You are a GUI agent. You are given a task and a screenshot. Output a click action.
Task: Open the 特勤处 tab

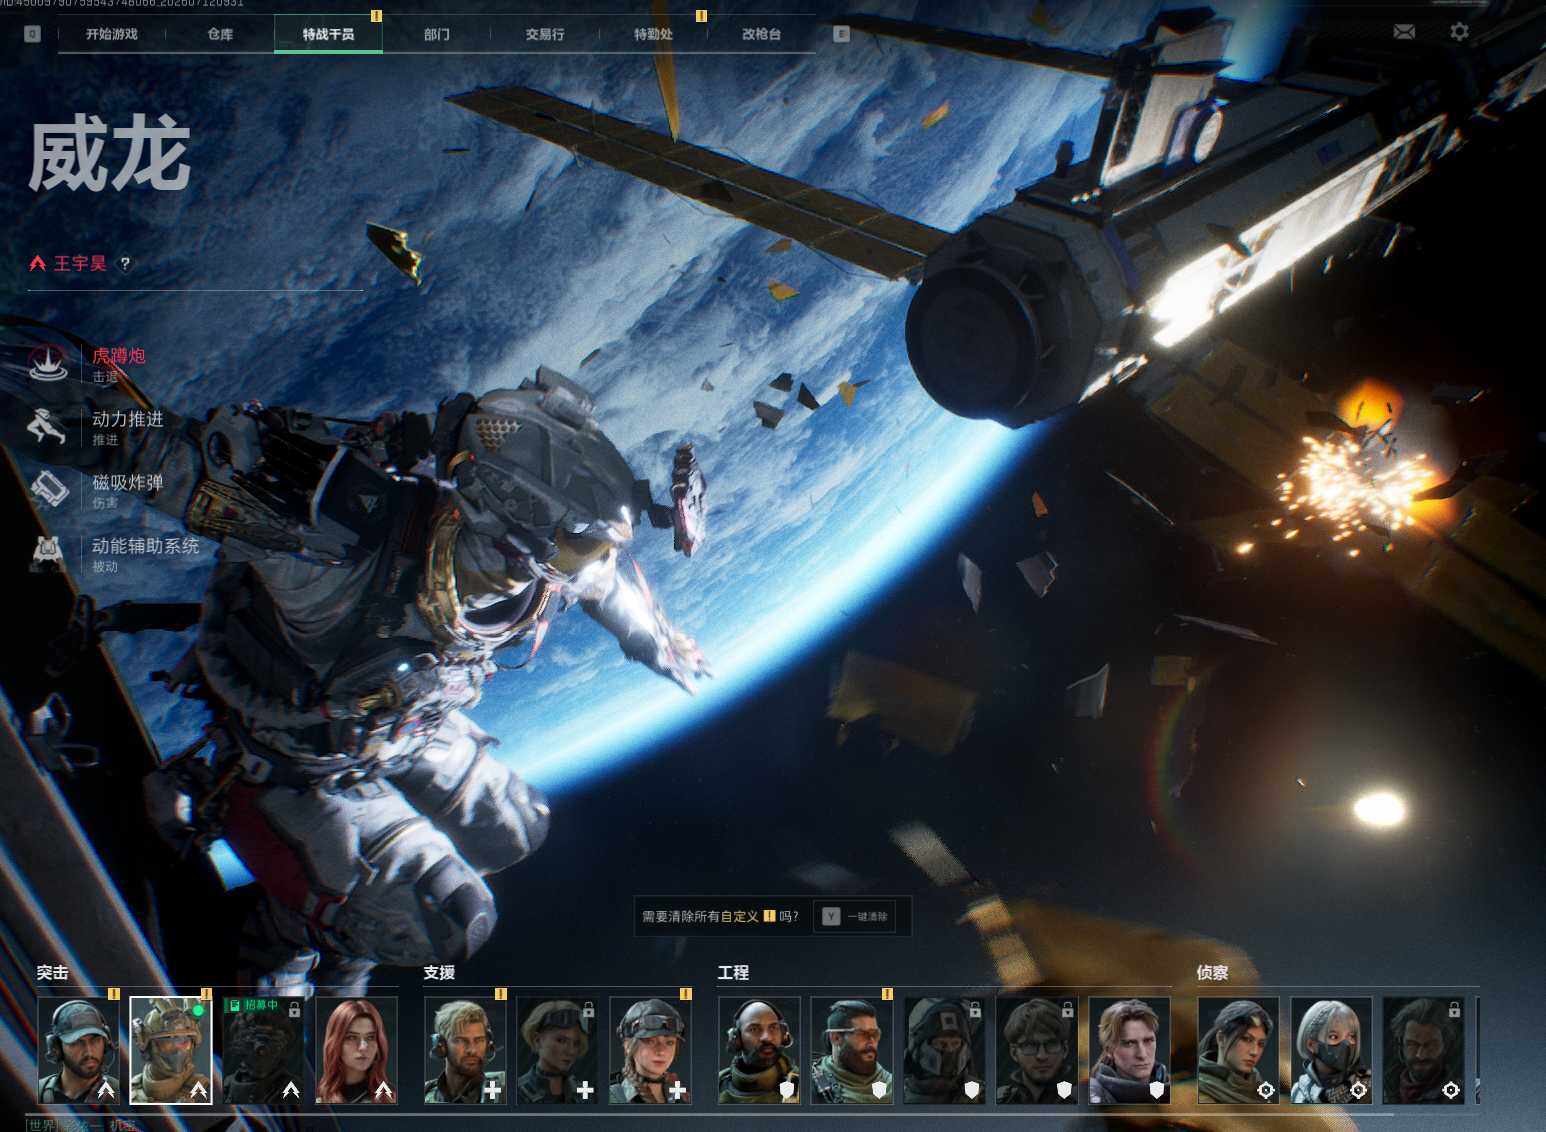coord(653,34)
